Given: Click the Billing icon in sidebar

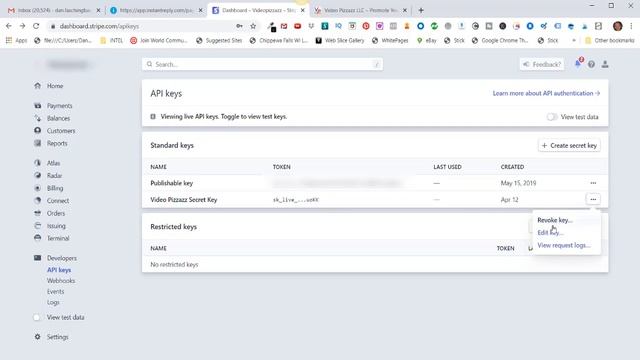Looking at the screenshot, I should (38, 188).
